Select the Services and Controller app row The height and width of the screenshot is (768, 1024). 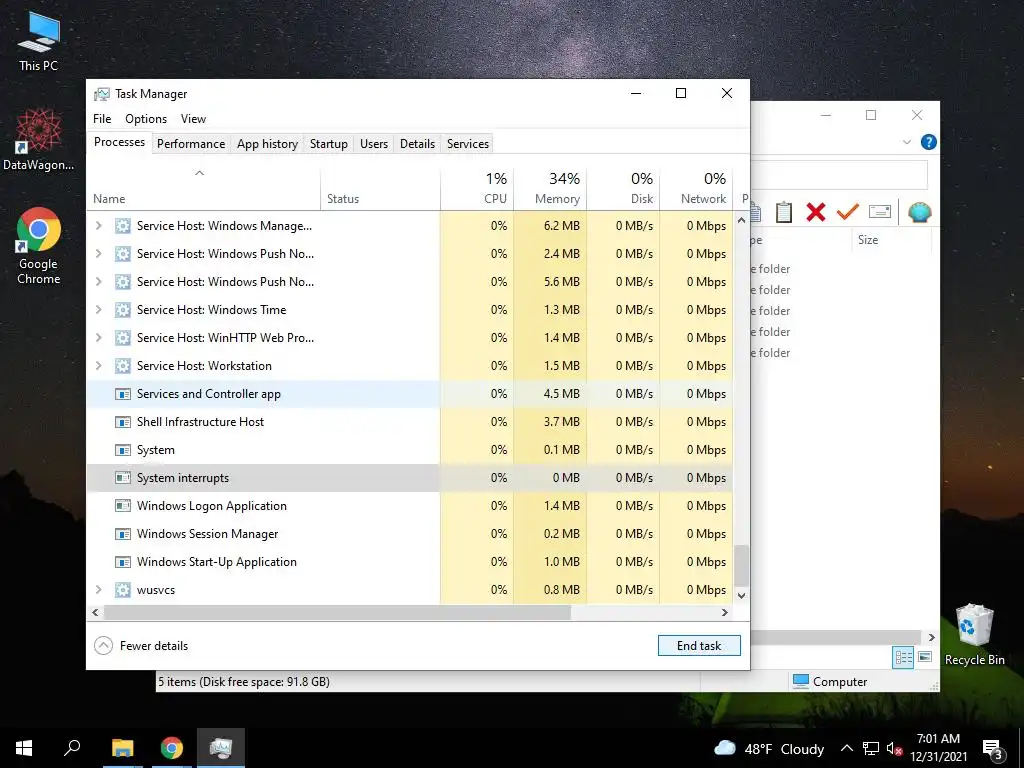410,394
